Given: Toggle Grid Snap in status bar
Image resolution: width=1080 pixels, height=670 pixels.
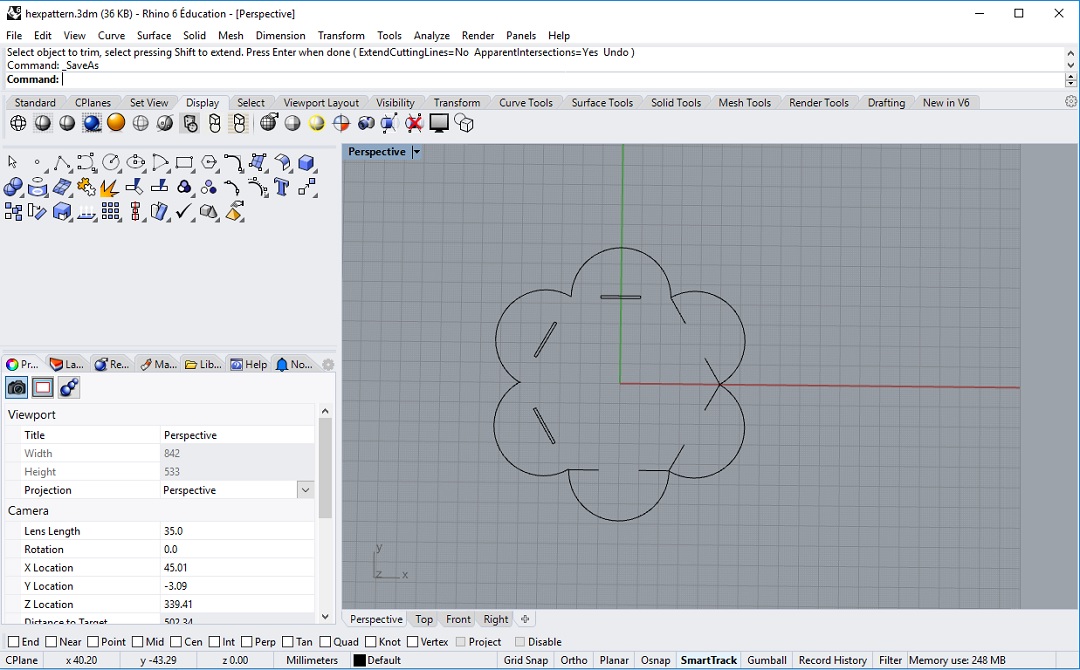Looking at the screenshot, I should point(526,660).
